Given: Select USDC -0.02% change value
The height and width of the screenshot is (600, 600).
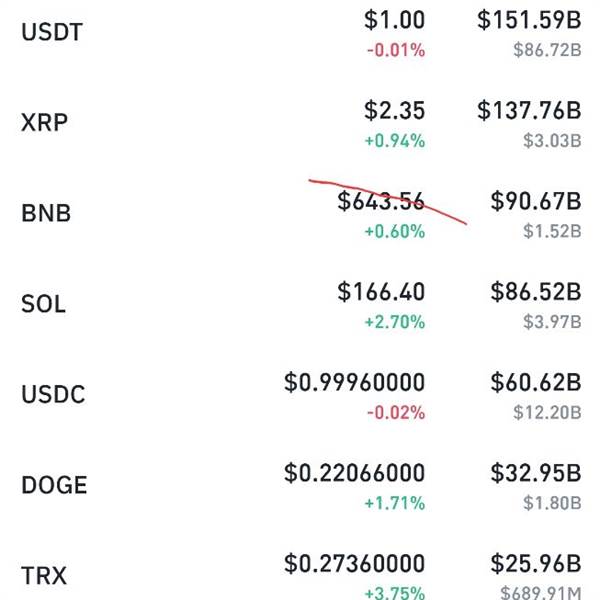Looking at the screenshot, I should click(x=396, y=412).
